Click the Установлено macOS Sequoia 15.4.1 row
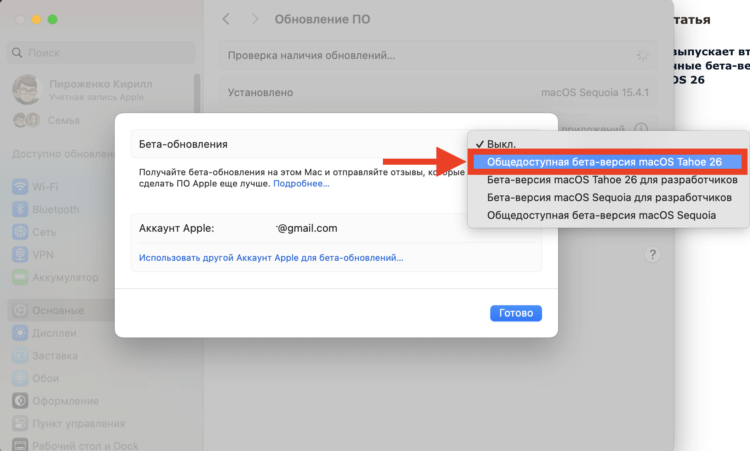The width and height of the screenshot is (750, 451). [438, 92]
